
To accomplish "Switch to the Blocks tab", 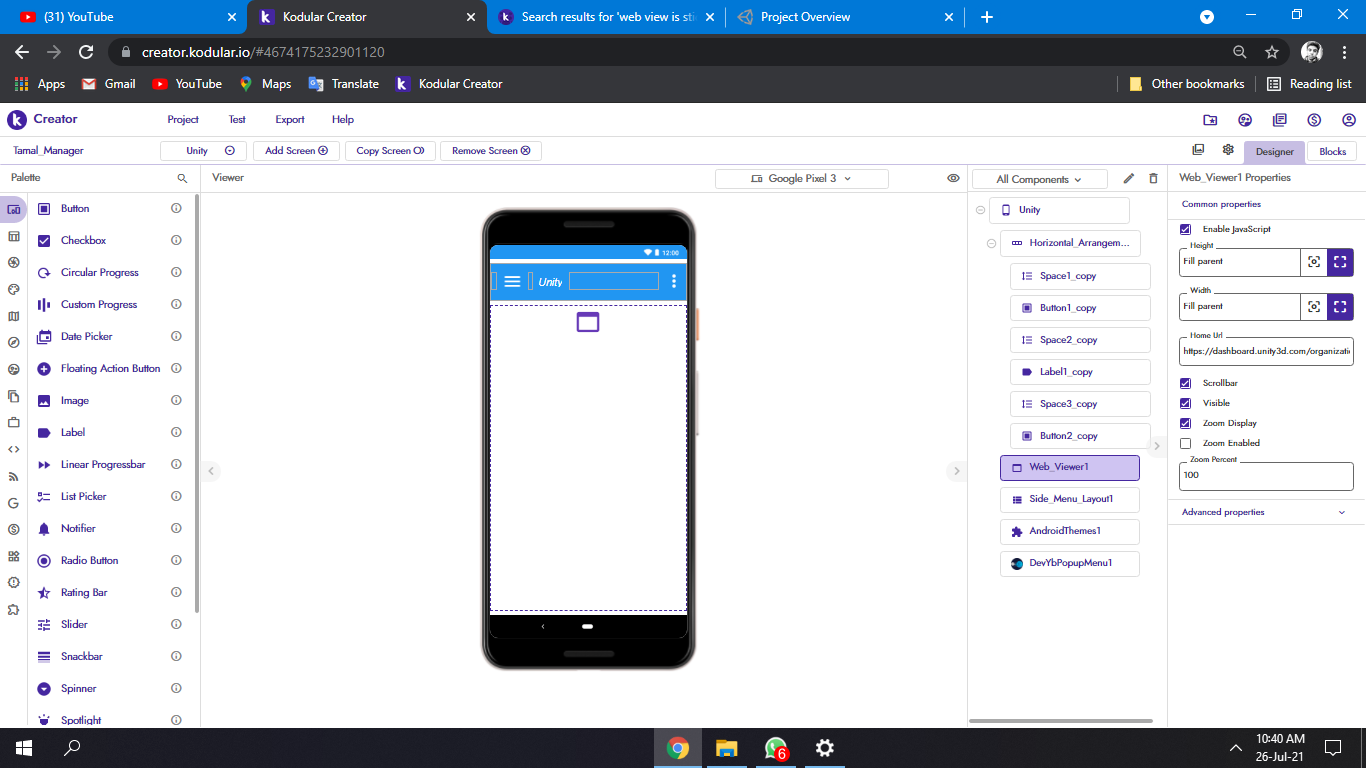I will click(1332, 152).
